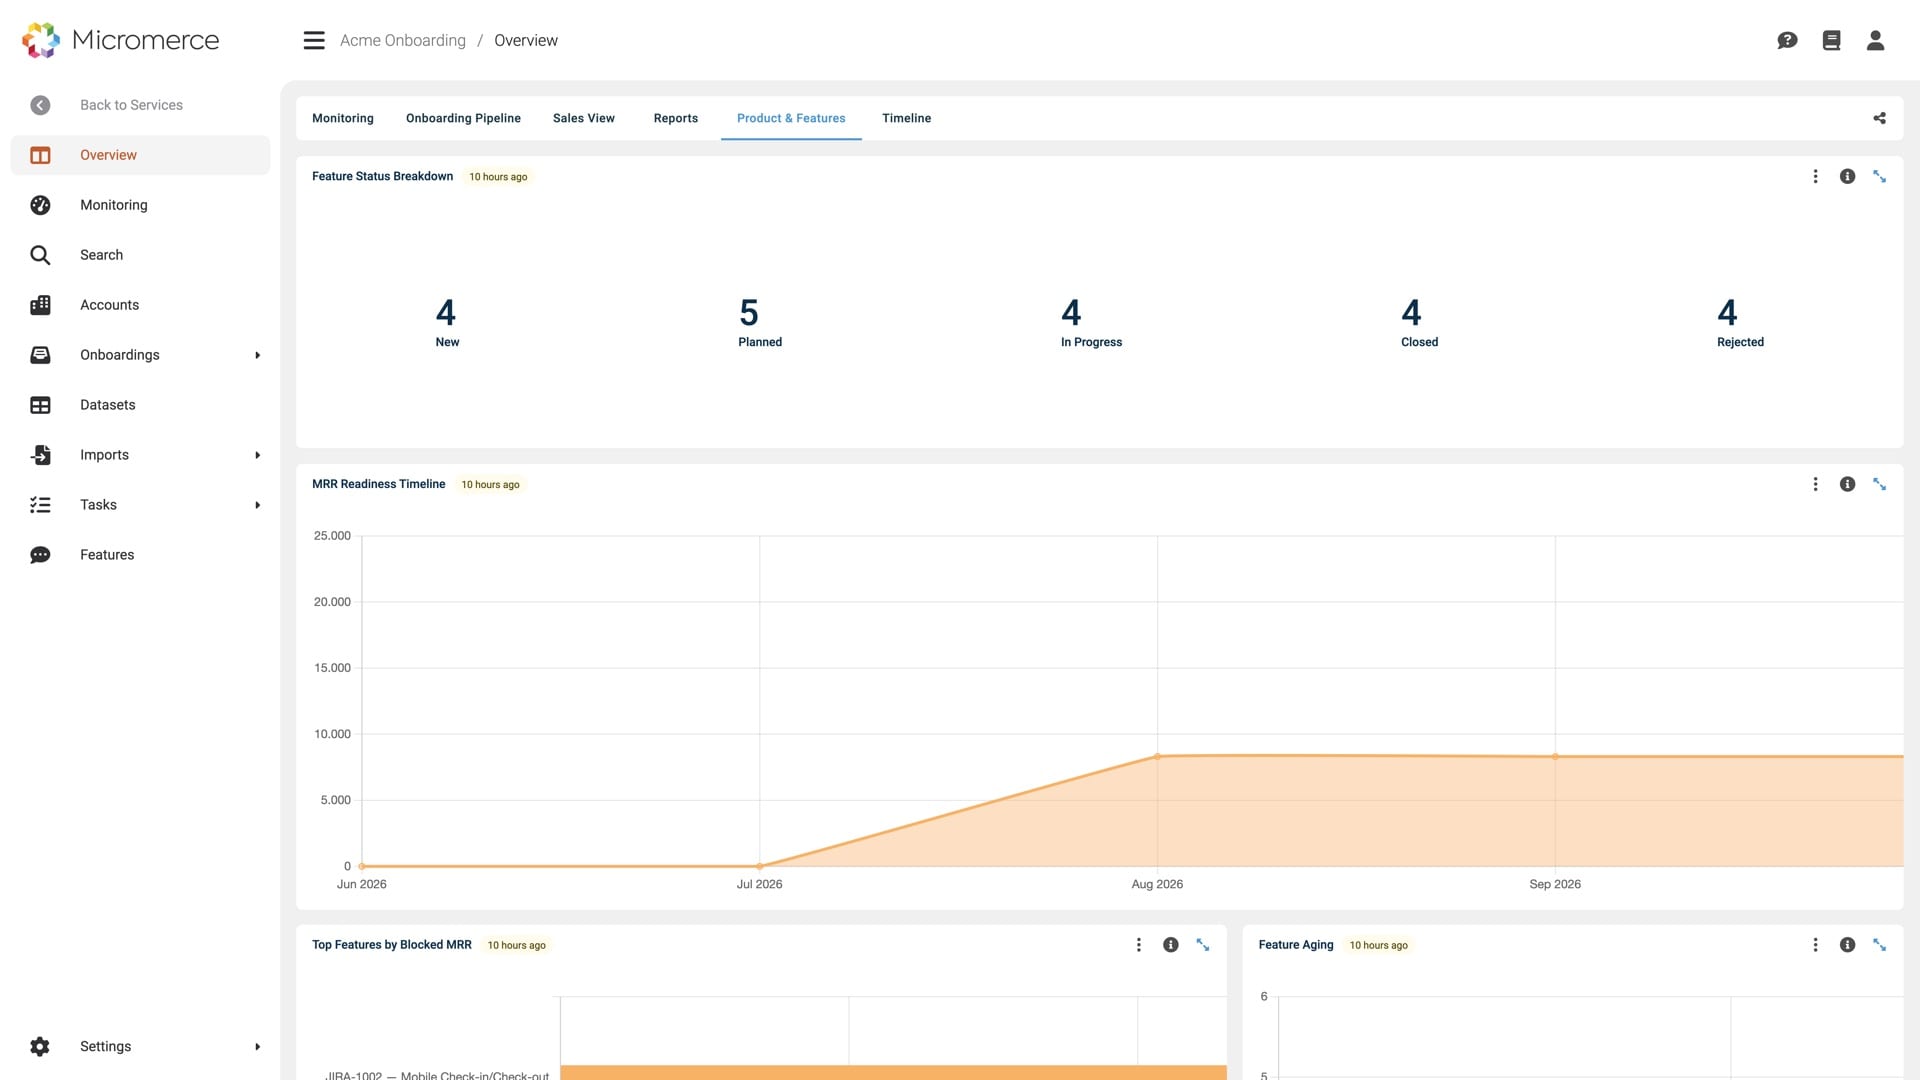Click the New features count 4

coord(446,313)
